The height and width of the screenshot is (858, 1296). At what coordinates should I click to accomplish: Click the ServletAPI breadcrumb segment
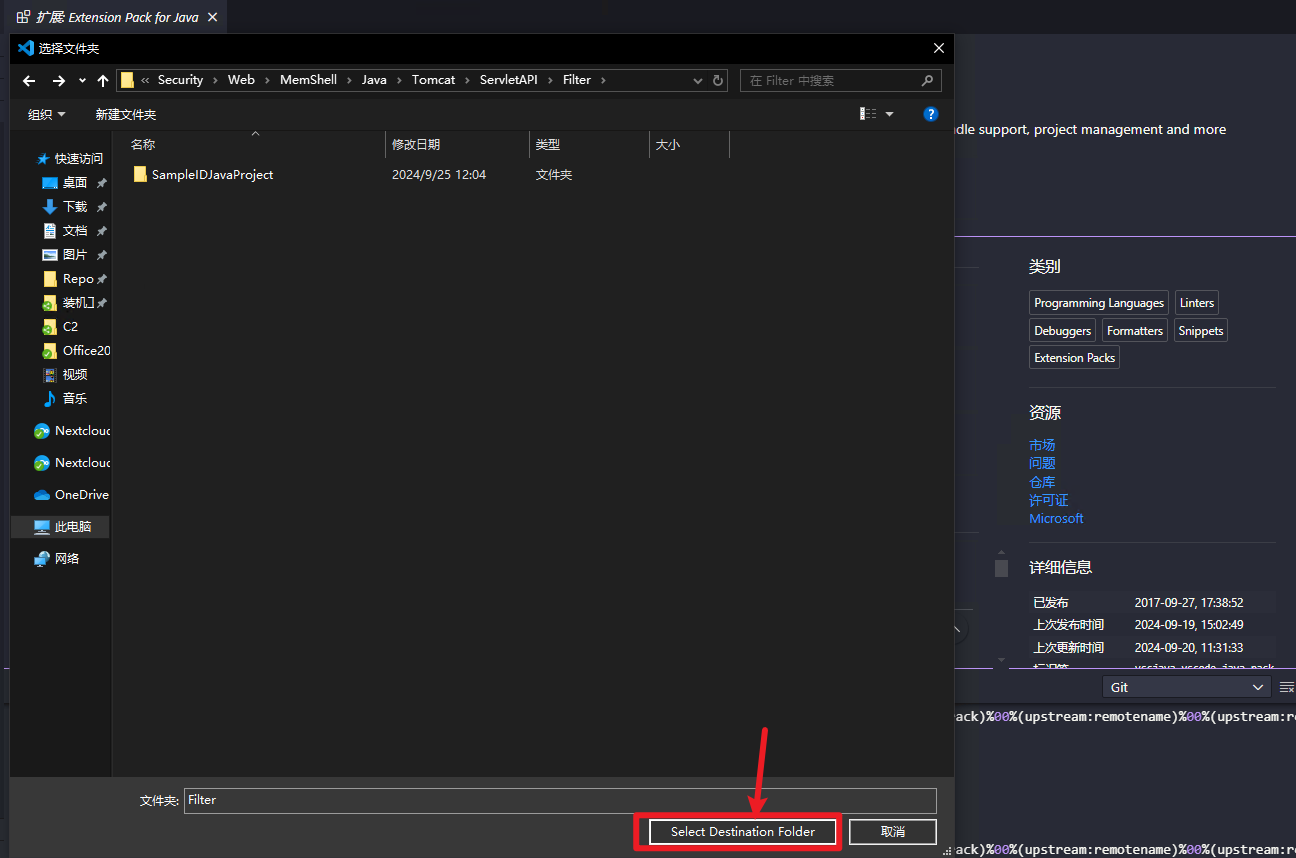pos(508,80)
